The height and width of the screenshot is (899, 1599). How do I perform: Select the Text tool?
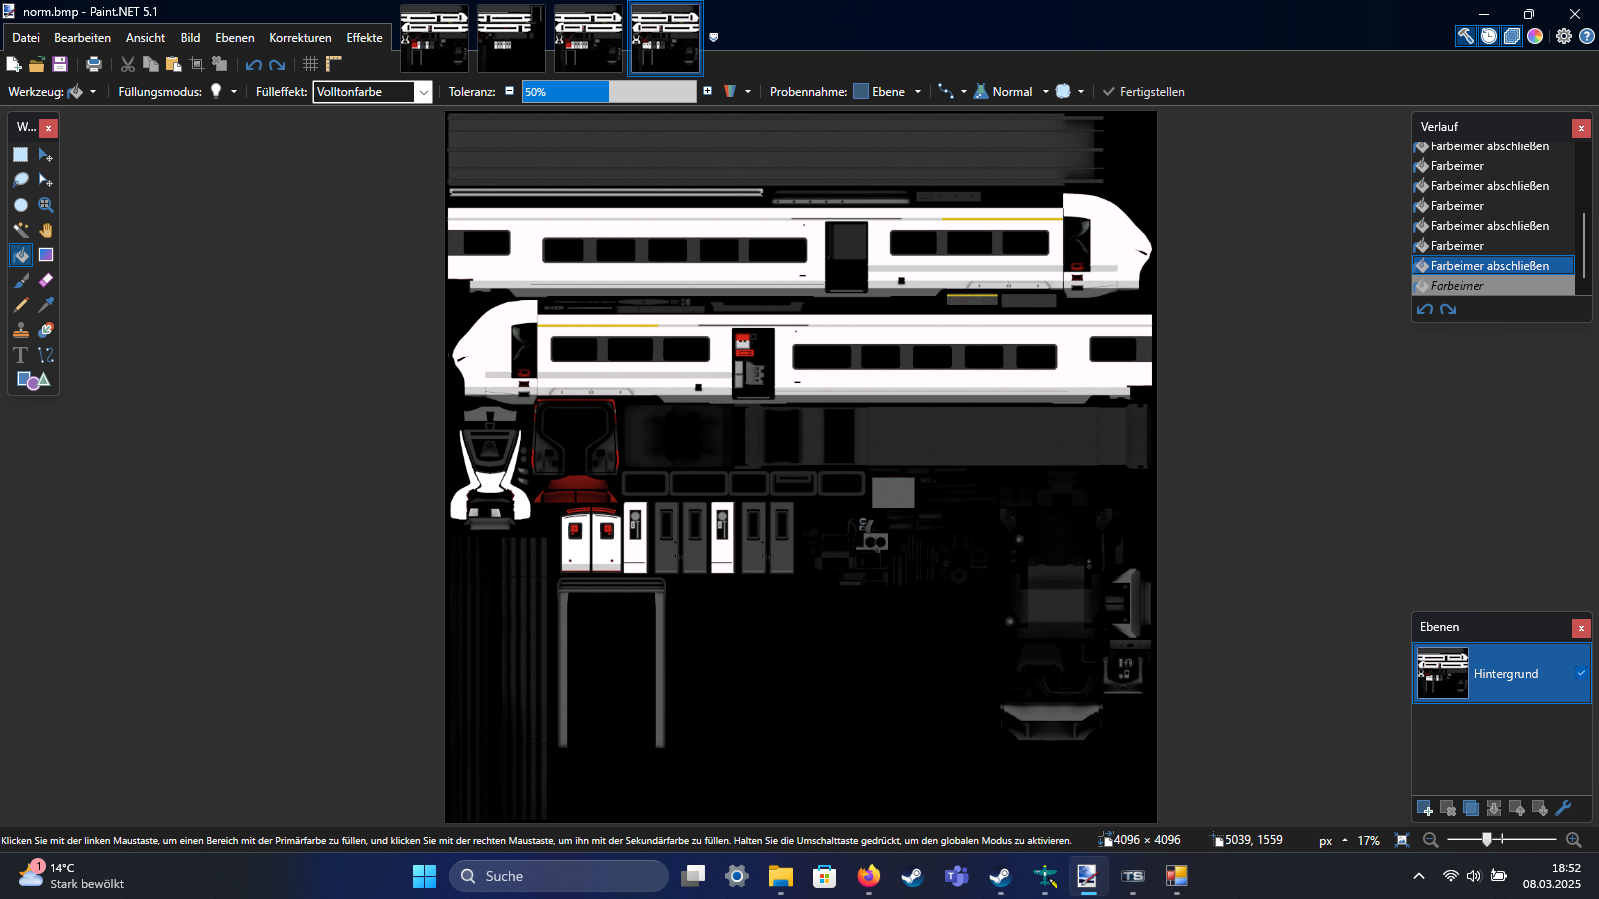(21, 355)
